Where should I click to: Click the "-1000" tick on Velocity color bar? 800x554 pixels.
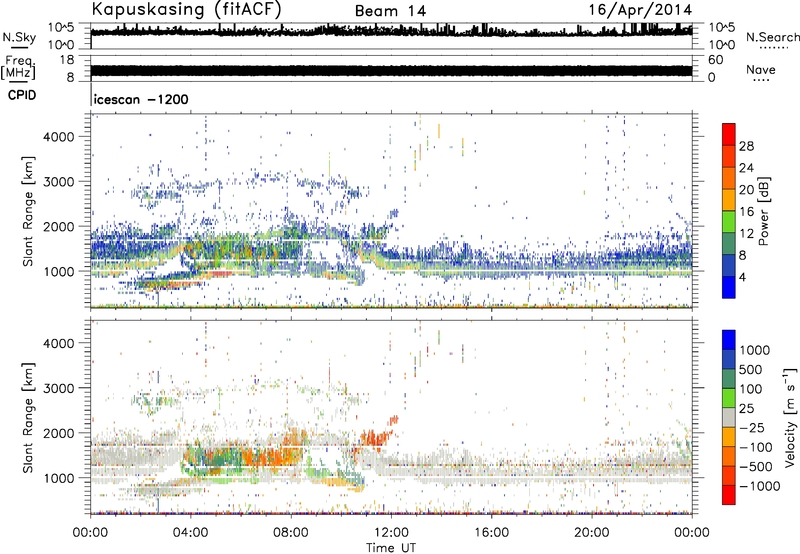(760, 486)
